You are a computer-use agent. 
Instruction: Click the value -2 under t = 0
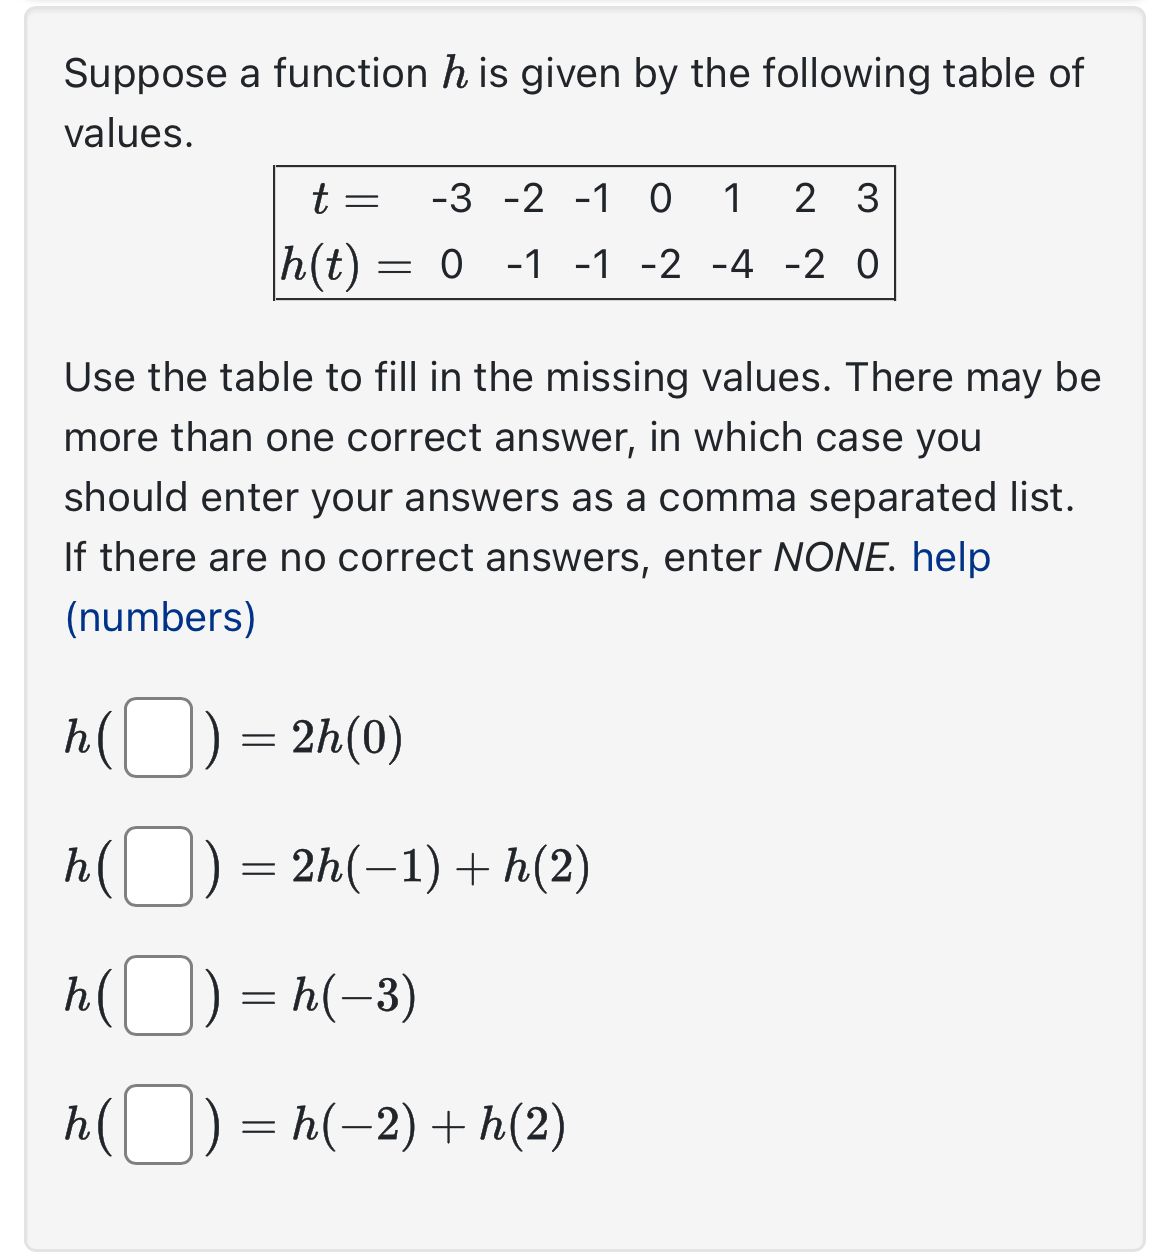point(658,265)
